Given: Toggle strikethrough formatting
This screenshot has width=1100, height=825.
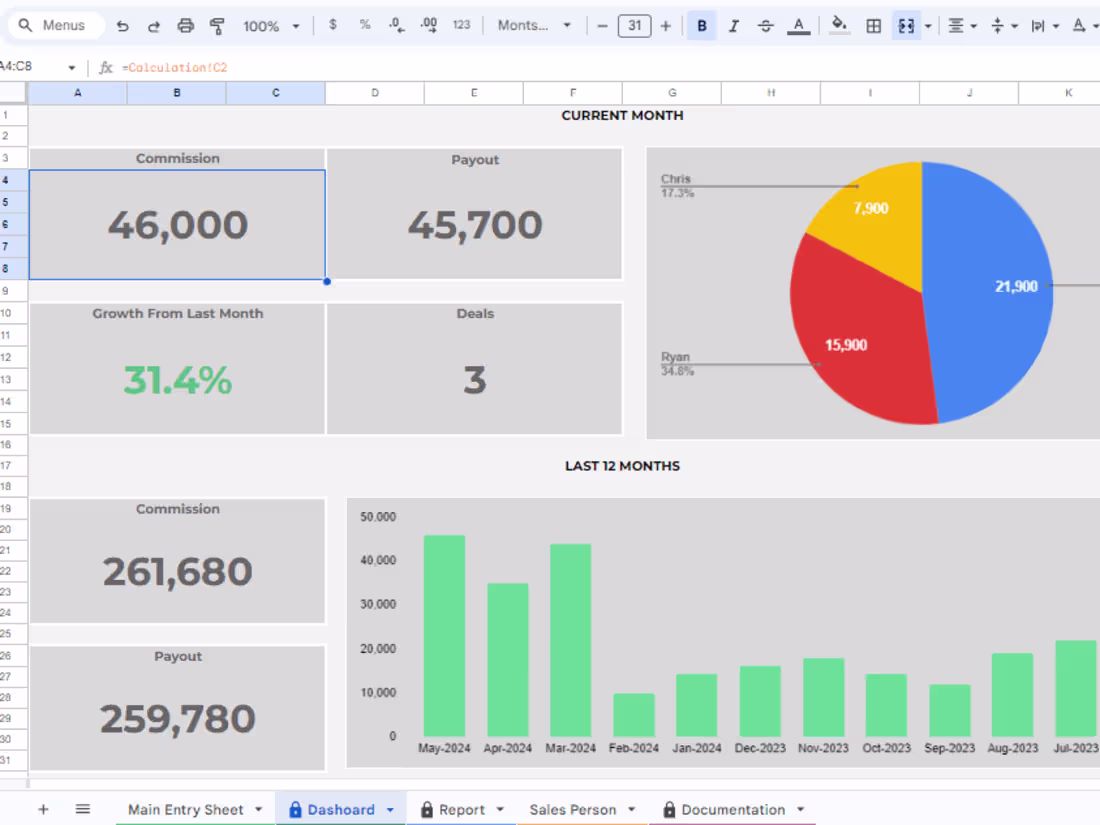Looking at the screenshot, I should click(765, 25).
